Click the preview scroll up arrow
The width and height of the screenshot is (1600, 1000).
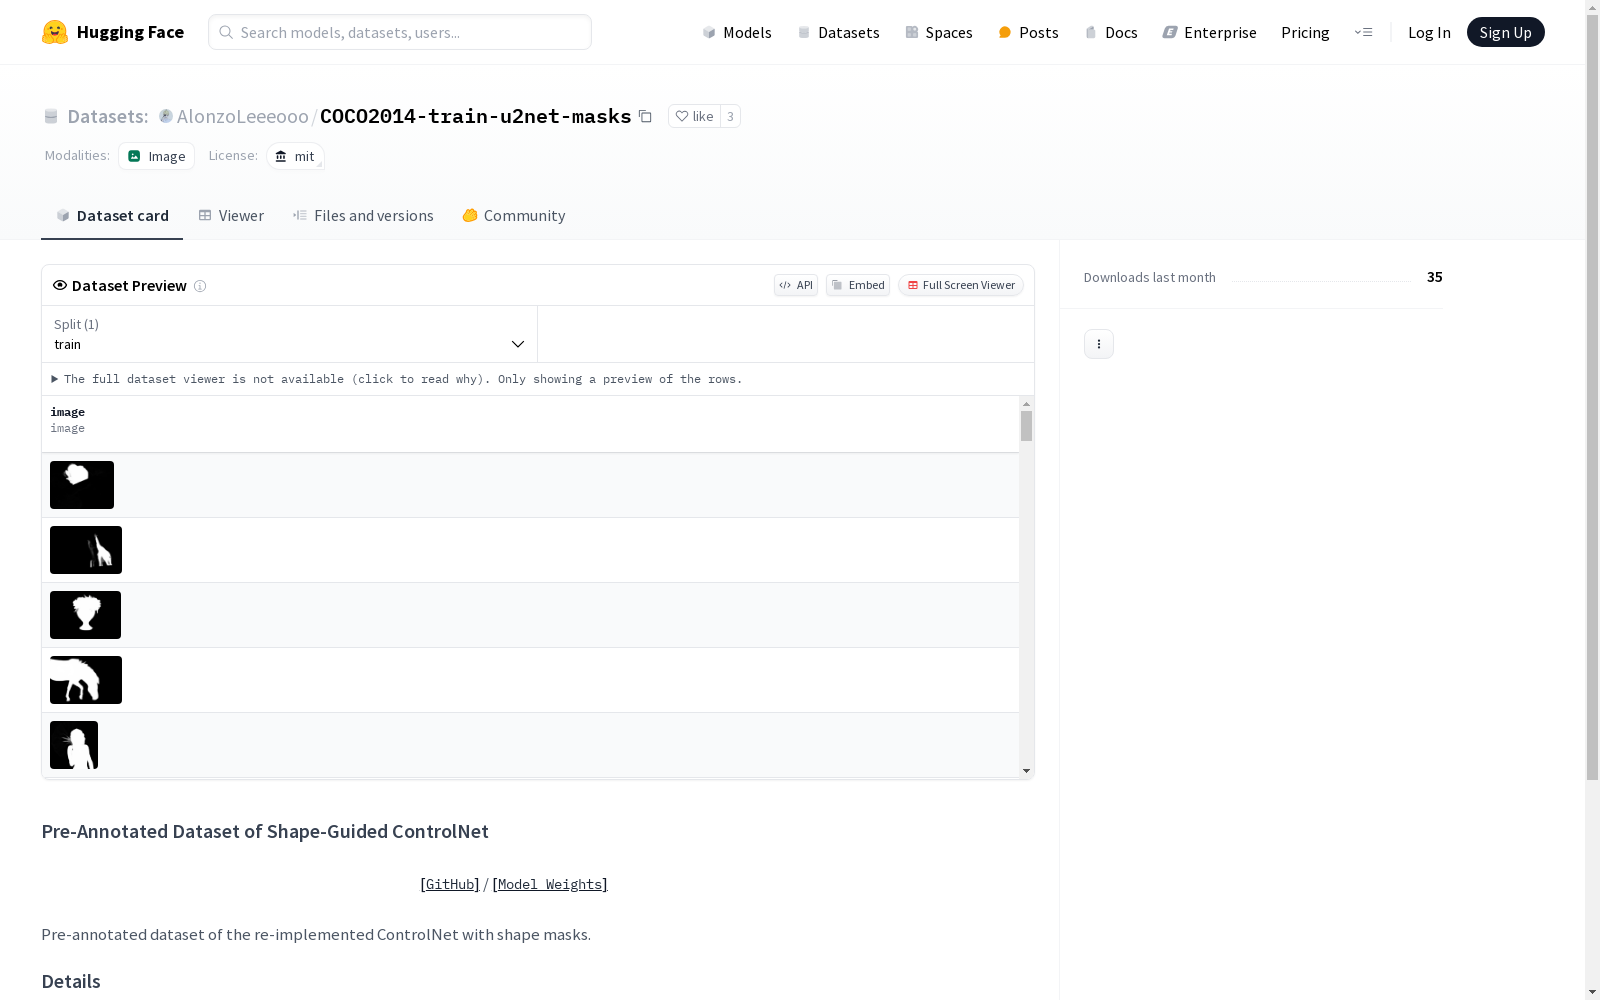click(x=1026, y=404)
